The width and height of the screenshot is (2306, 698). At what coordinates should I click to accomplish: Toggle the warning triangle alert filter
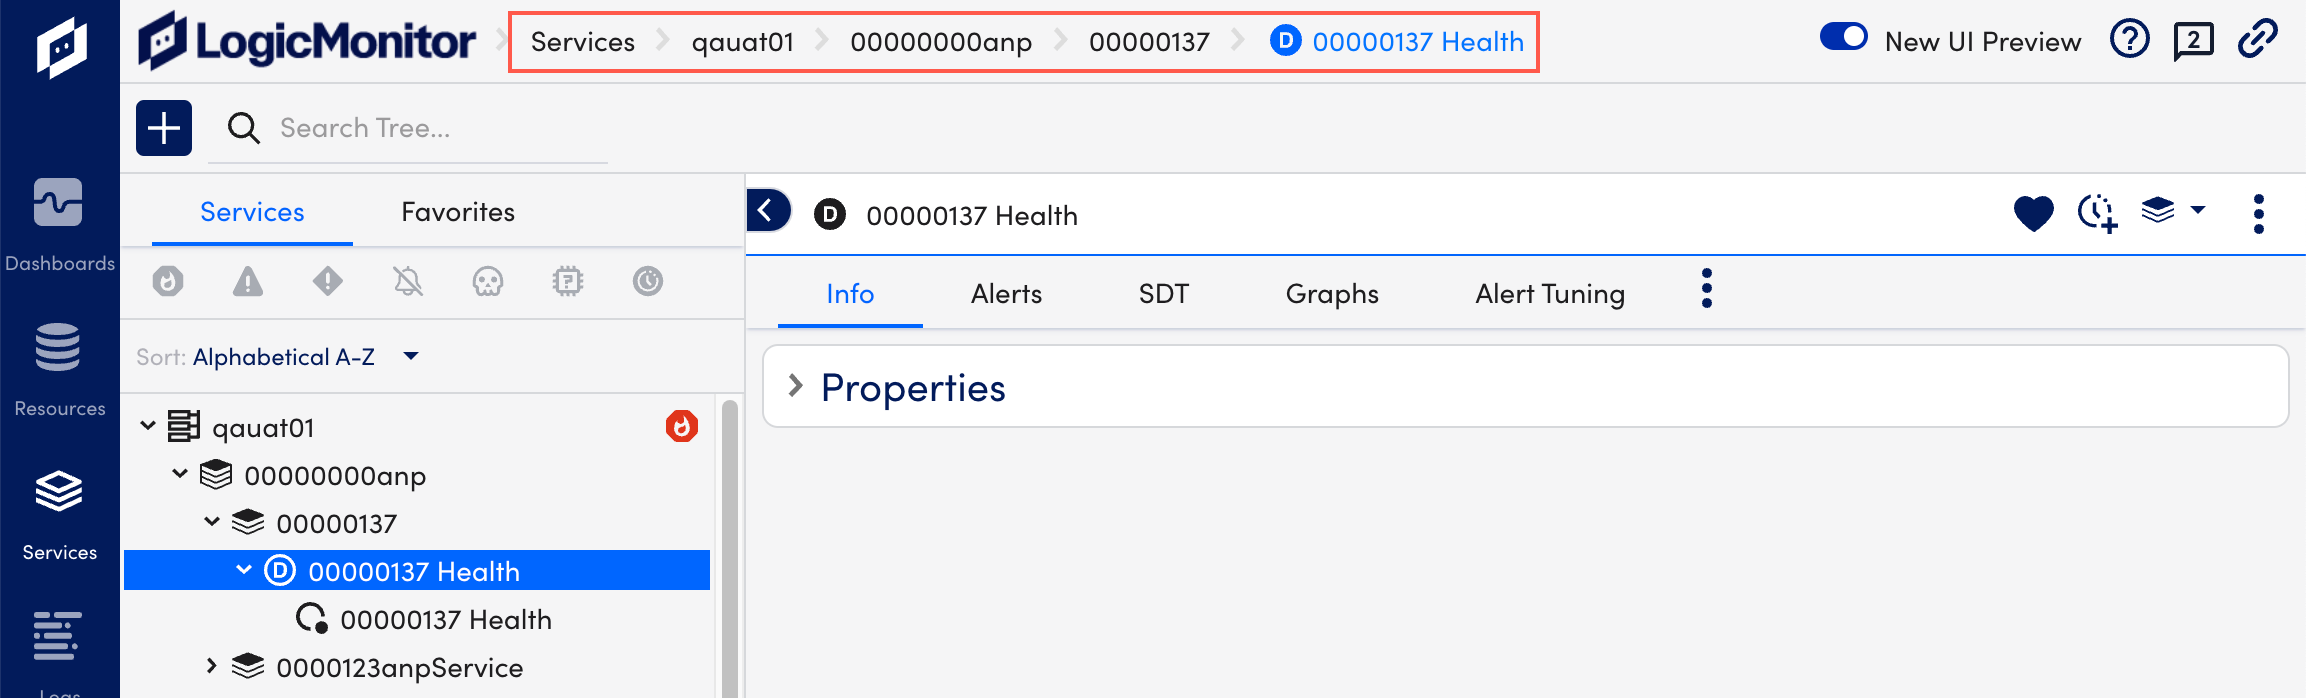[x=248, y=281]
